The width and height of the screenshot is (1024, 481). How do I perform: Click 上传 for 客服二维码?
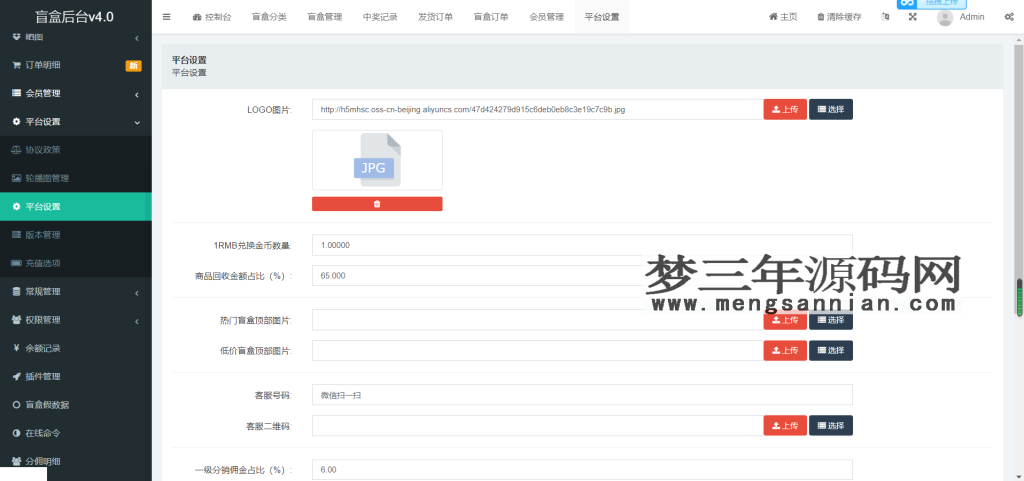(x=785, y=426)
